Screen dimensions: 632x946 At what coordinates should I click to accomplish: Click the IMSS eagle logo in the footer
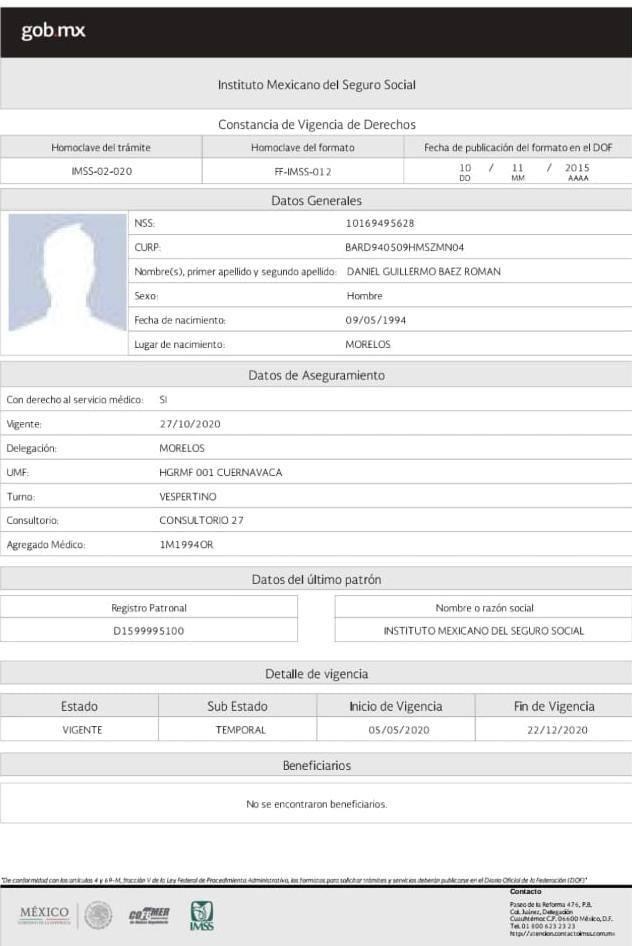tap(201, 916)
